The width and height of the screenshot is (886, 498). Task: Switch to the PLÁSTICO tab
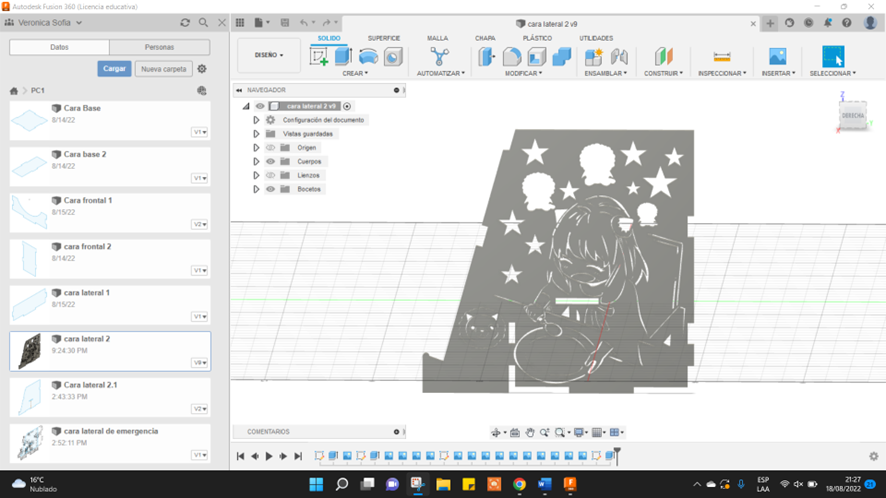tap(537, 38)
